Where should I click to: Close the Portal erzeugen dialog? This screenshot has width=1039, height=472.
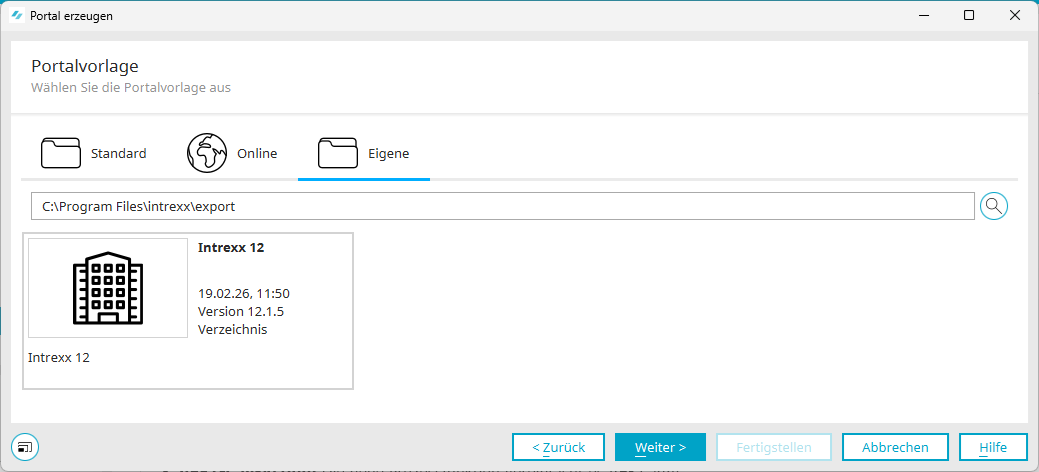tap(1015, 15)
